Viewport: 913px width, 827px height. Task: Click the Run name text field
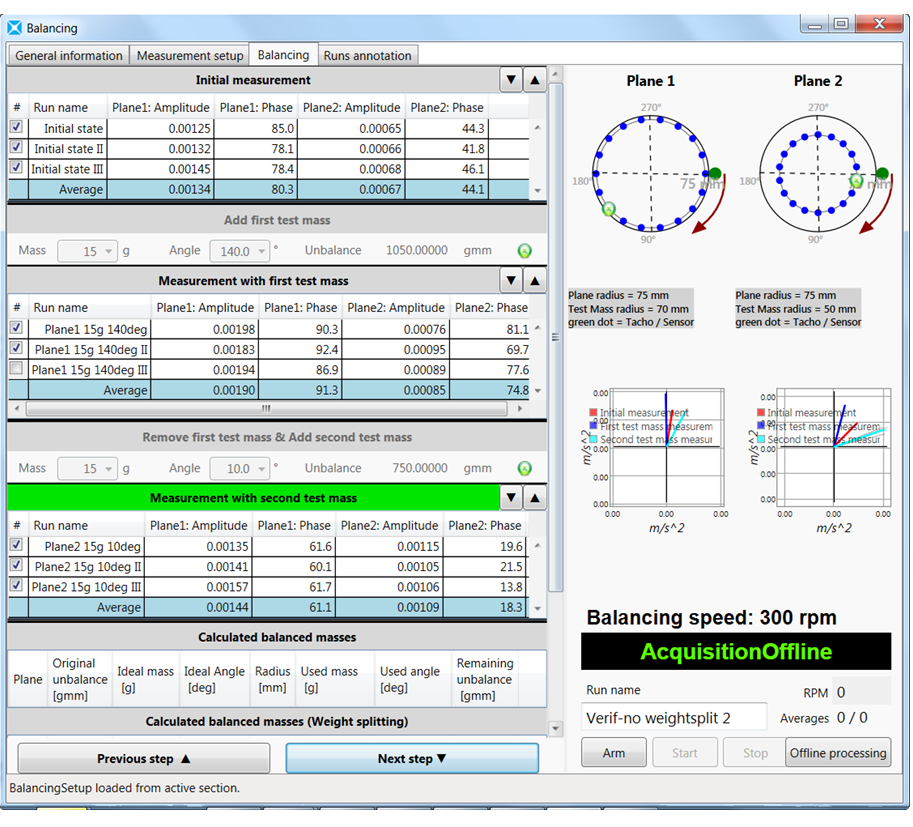coord(673,718)
